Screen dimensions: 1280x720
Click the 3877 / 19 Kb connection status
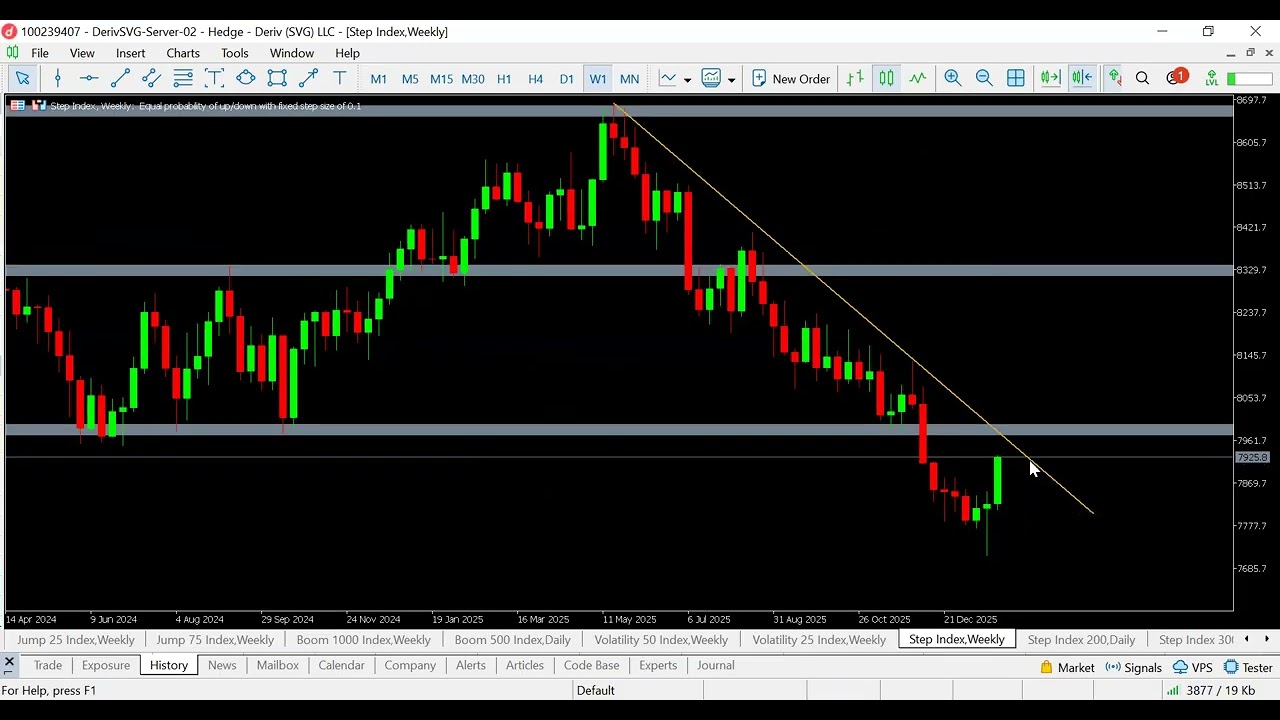[1211, 691]
